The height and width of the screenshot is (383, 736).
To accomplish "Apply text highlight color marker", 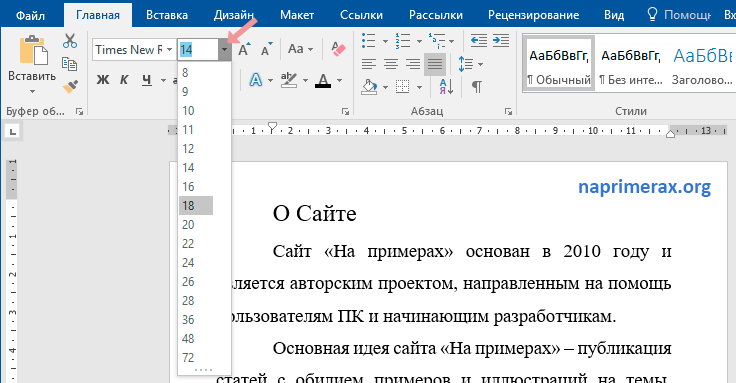I will [x=289, y=80].
